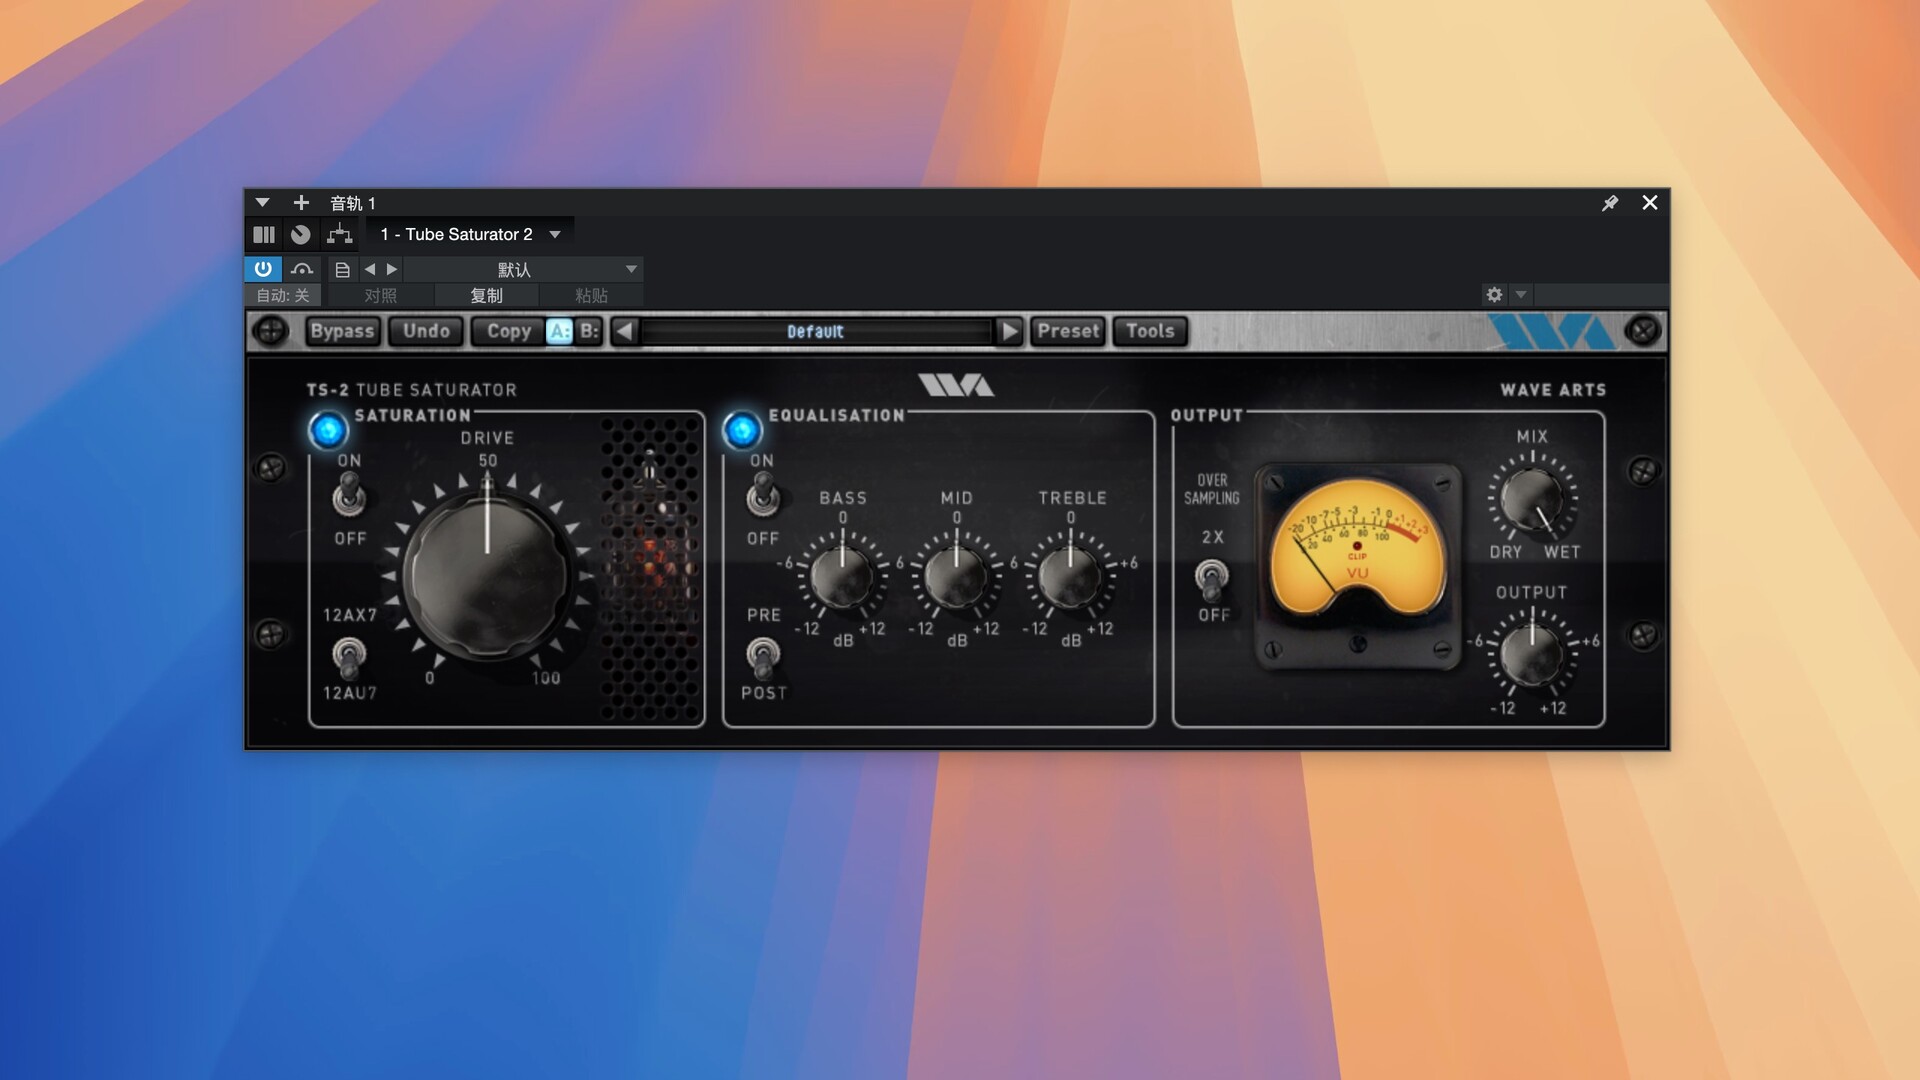Click the Bass EQ knob
Screen dimensions: 1920x1080
click(842, 577)
